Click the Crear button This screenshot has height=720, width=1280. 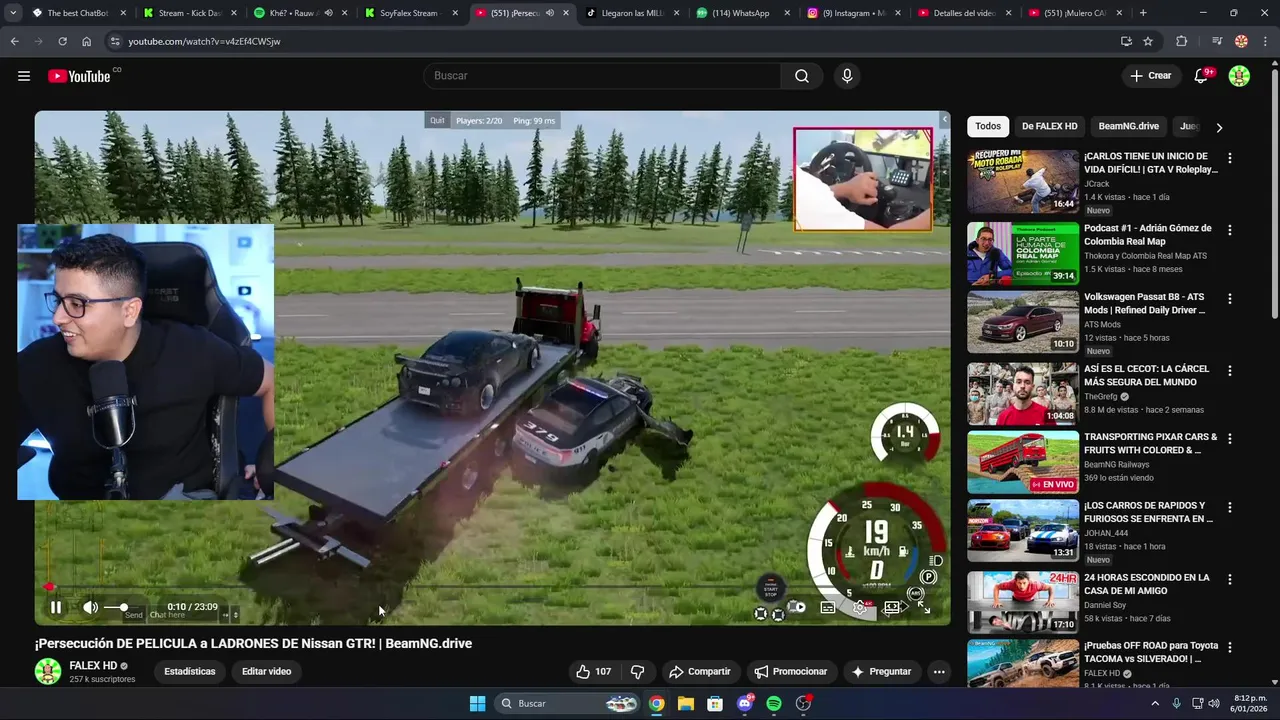[x=1150, y=76]
